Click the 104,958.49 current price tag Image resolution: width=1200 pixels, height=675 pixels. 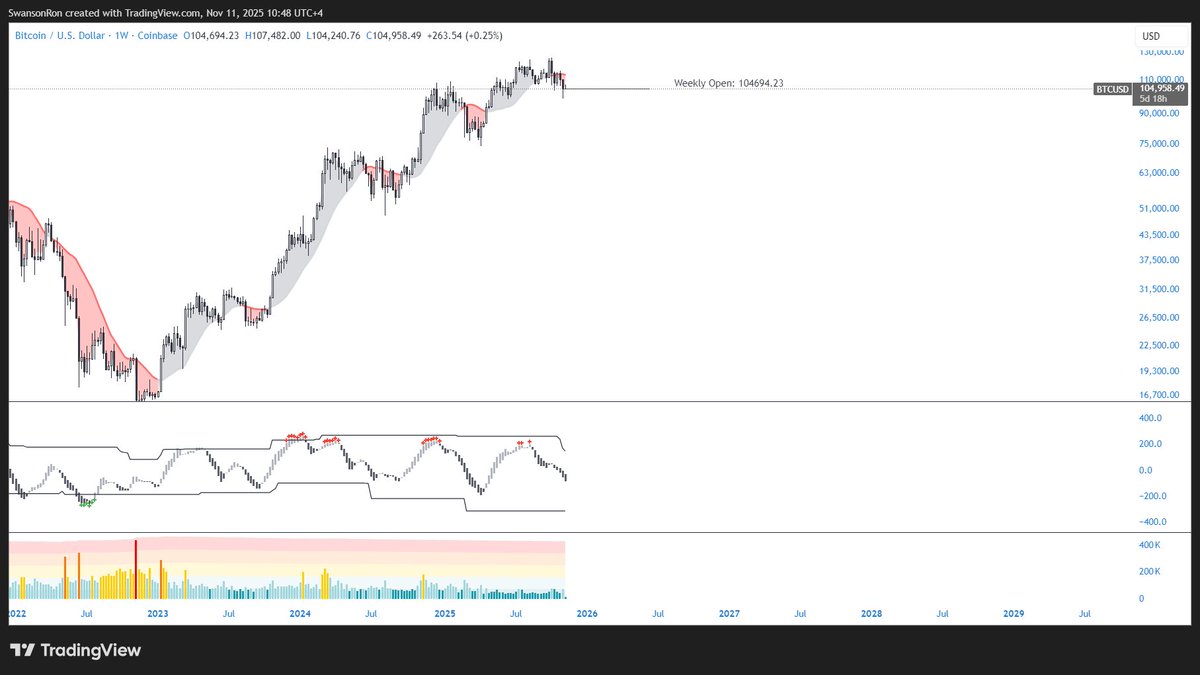pyautogui.click(x=1162, y=88)
